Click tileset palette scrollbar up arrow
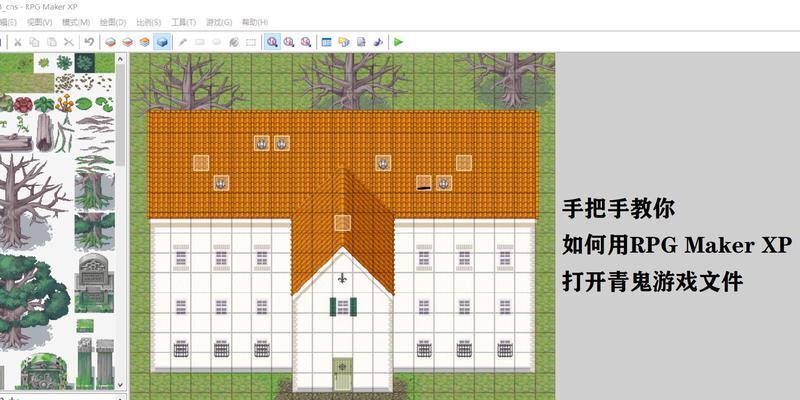The image size is (800, 400). [120, 60]
